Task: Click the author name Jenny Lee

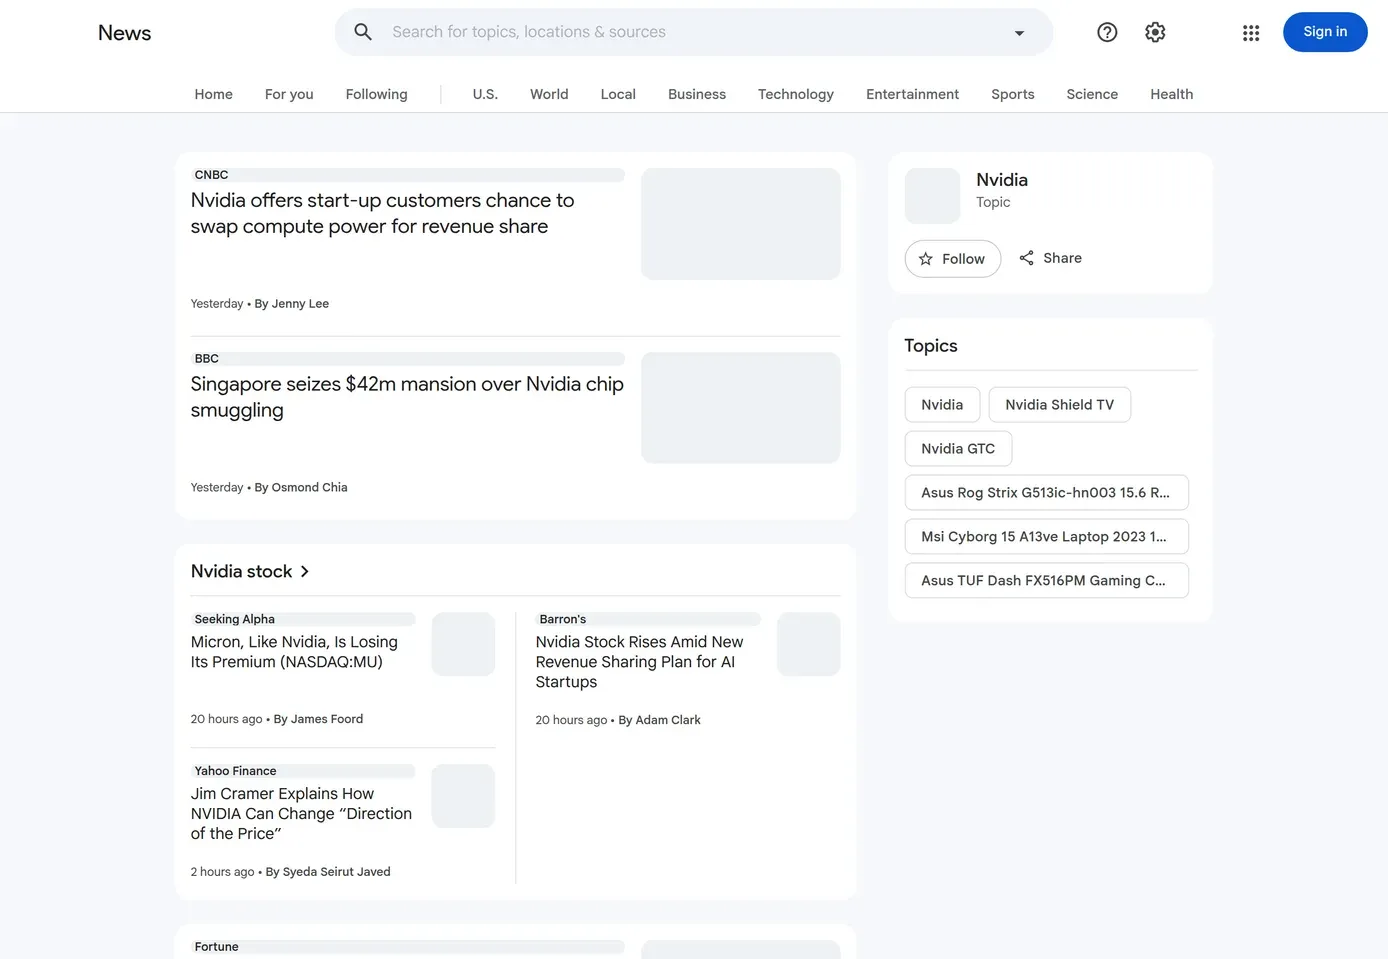Action: (x=300, y=304)
